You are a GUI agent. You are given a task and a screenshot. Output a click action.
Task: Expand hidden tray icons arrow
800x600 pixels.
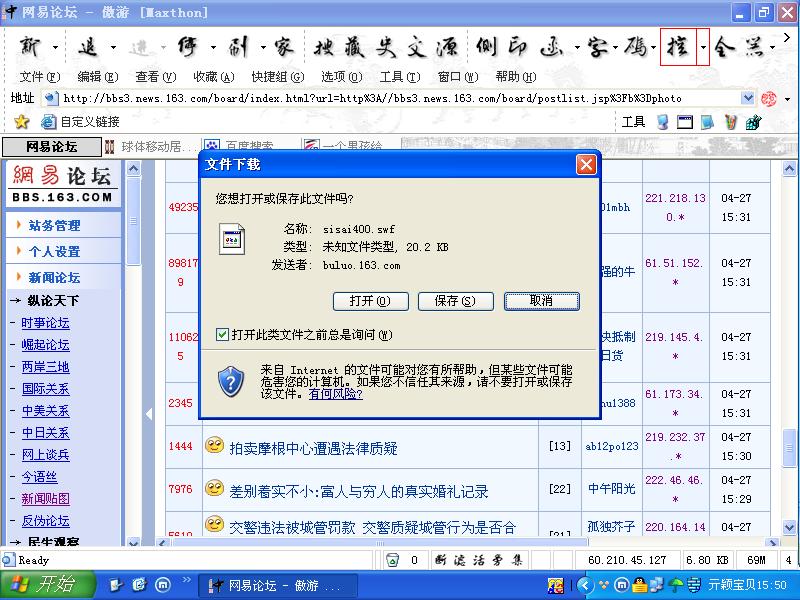(x=585, y=585)
